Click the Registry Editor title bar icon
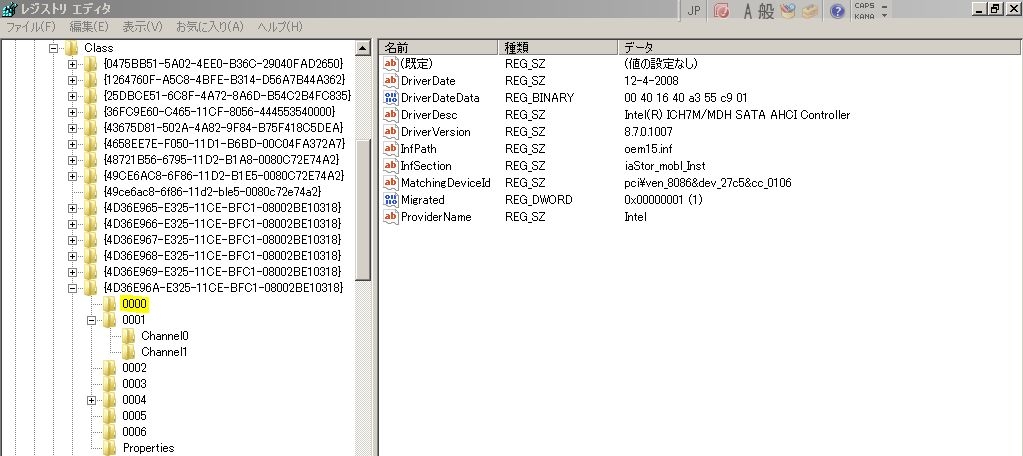1023x456 pixels. pos(10,9)
